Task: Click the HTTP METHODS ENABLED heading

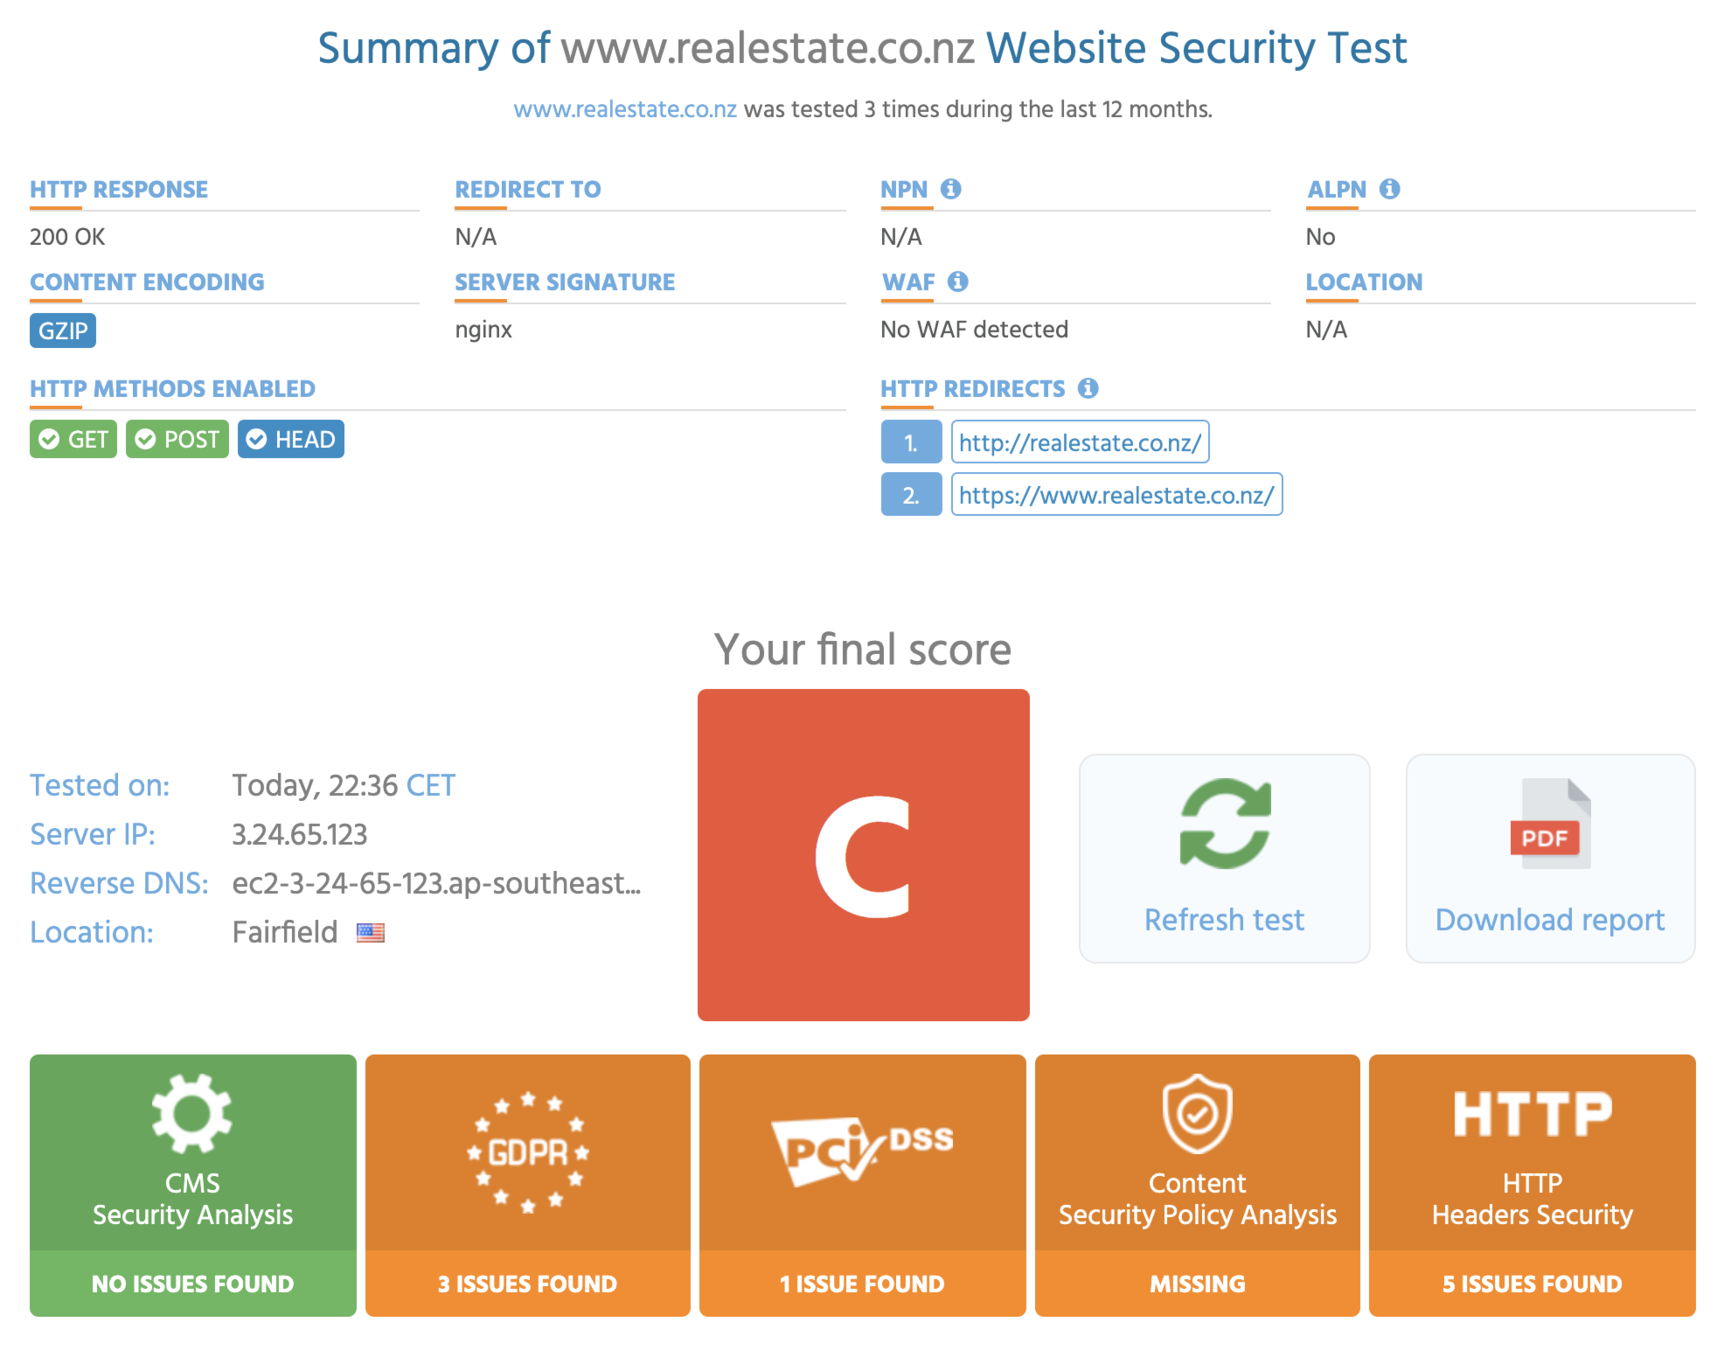Action: click(x=173, y=388)
